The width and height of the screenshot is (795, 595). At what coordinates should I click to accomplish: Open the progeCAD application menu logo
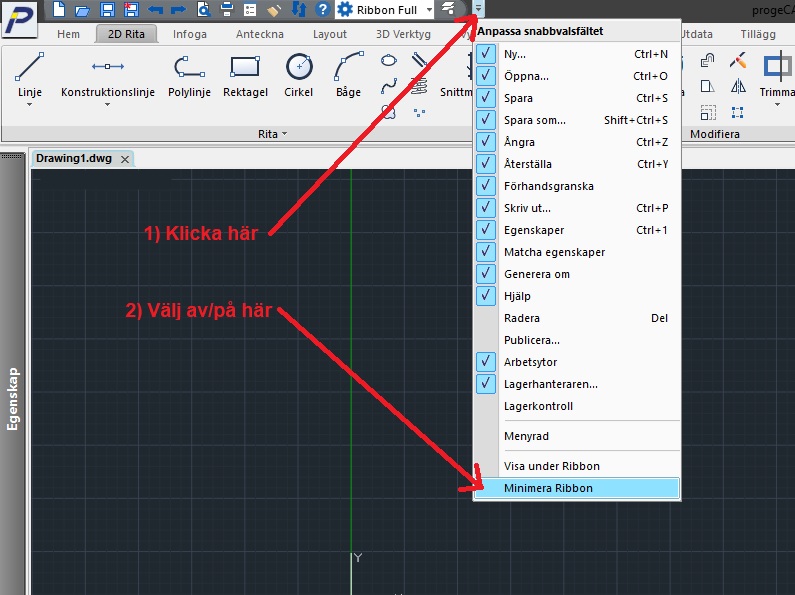point(19,19)
